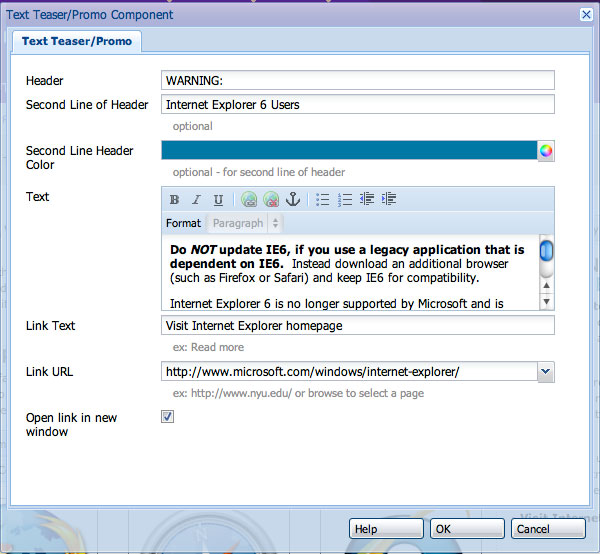Click the remove hyperlink icon
600x554 pixels.
point(271,200)
